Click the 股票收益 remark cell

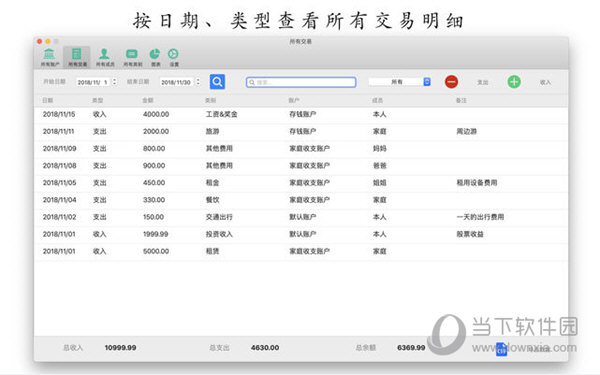click(x=470, y=234)
